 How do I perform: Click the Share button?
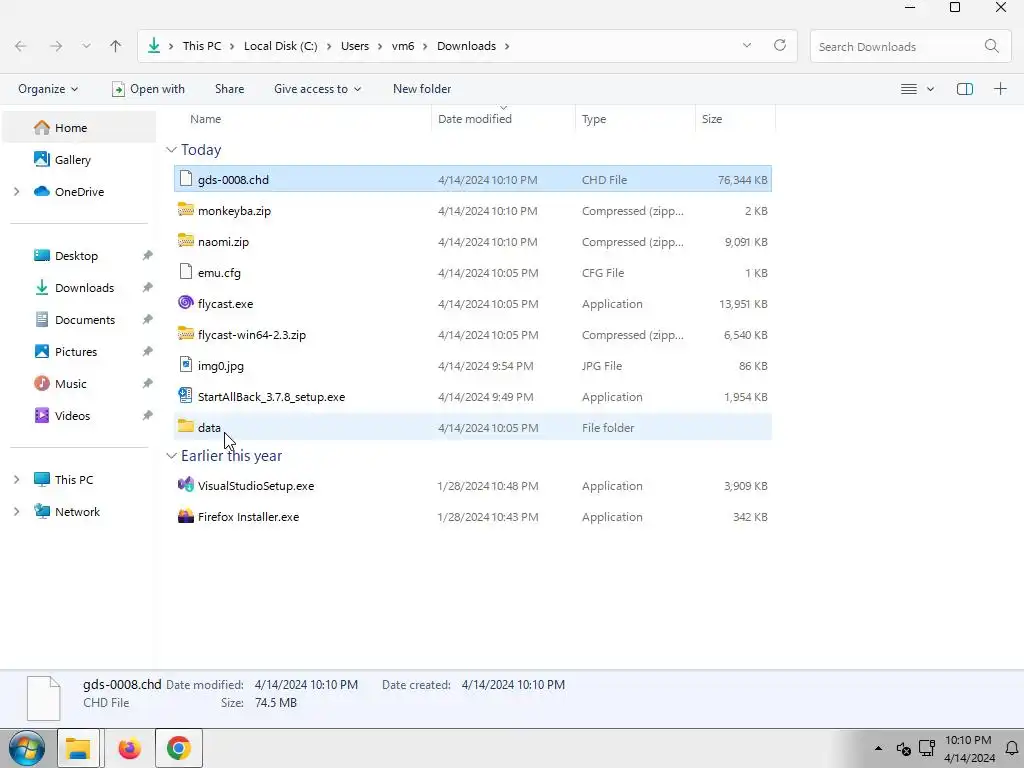(229, 89)
